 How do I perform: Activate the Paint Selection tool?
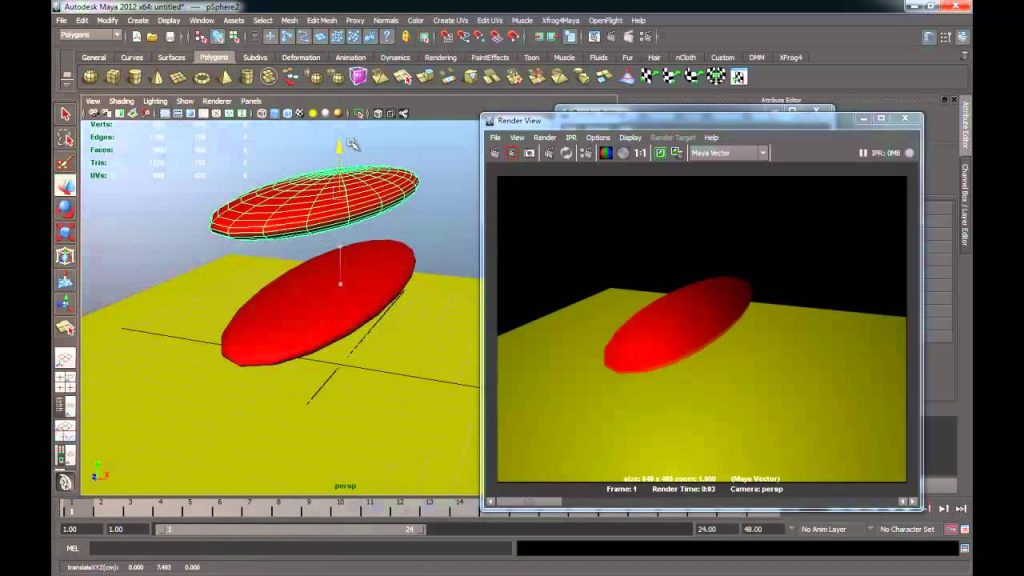[65, 162]
